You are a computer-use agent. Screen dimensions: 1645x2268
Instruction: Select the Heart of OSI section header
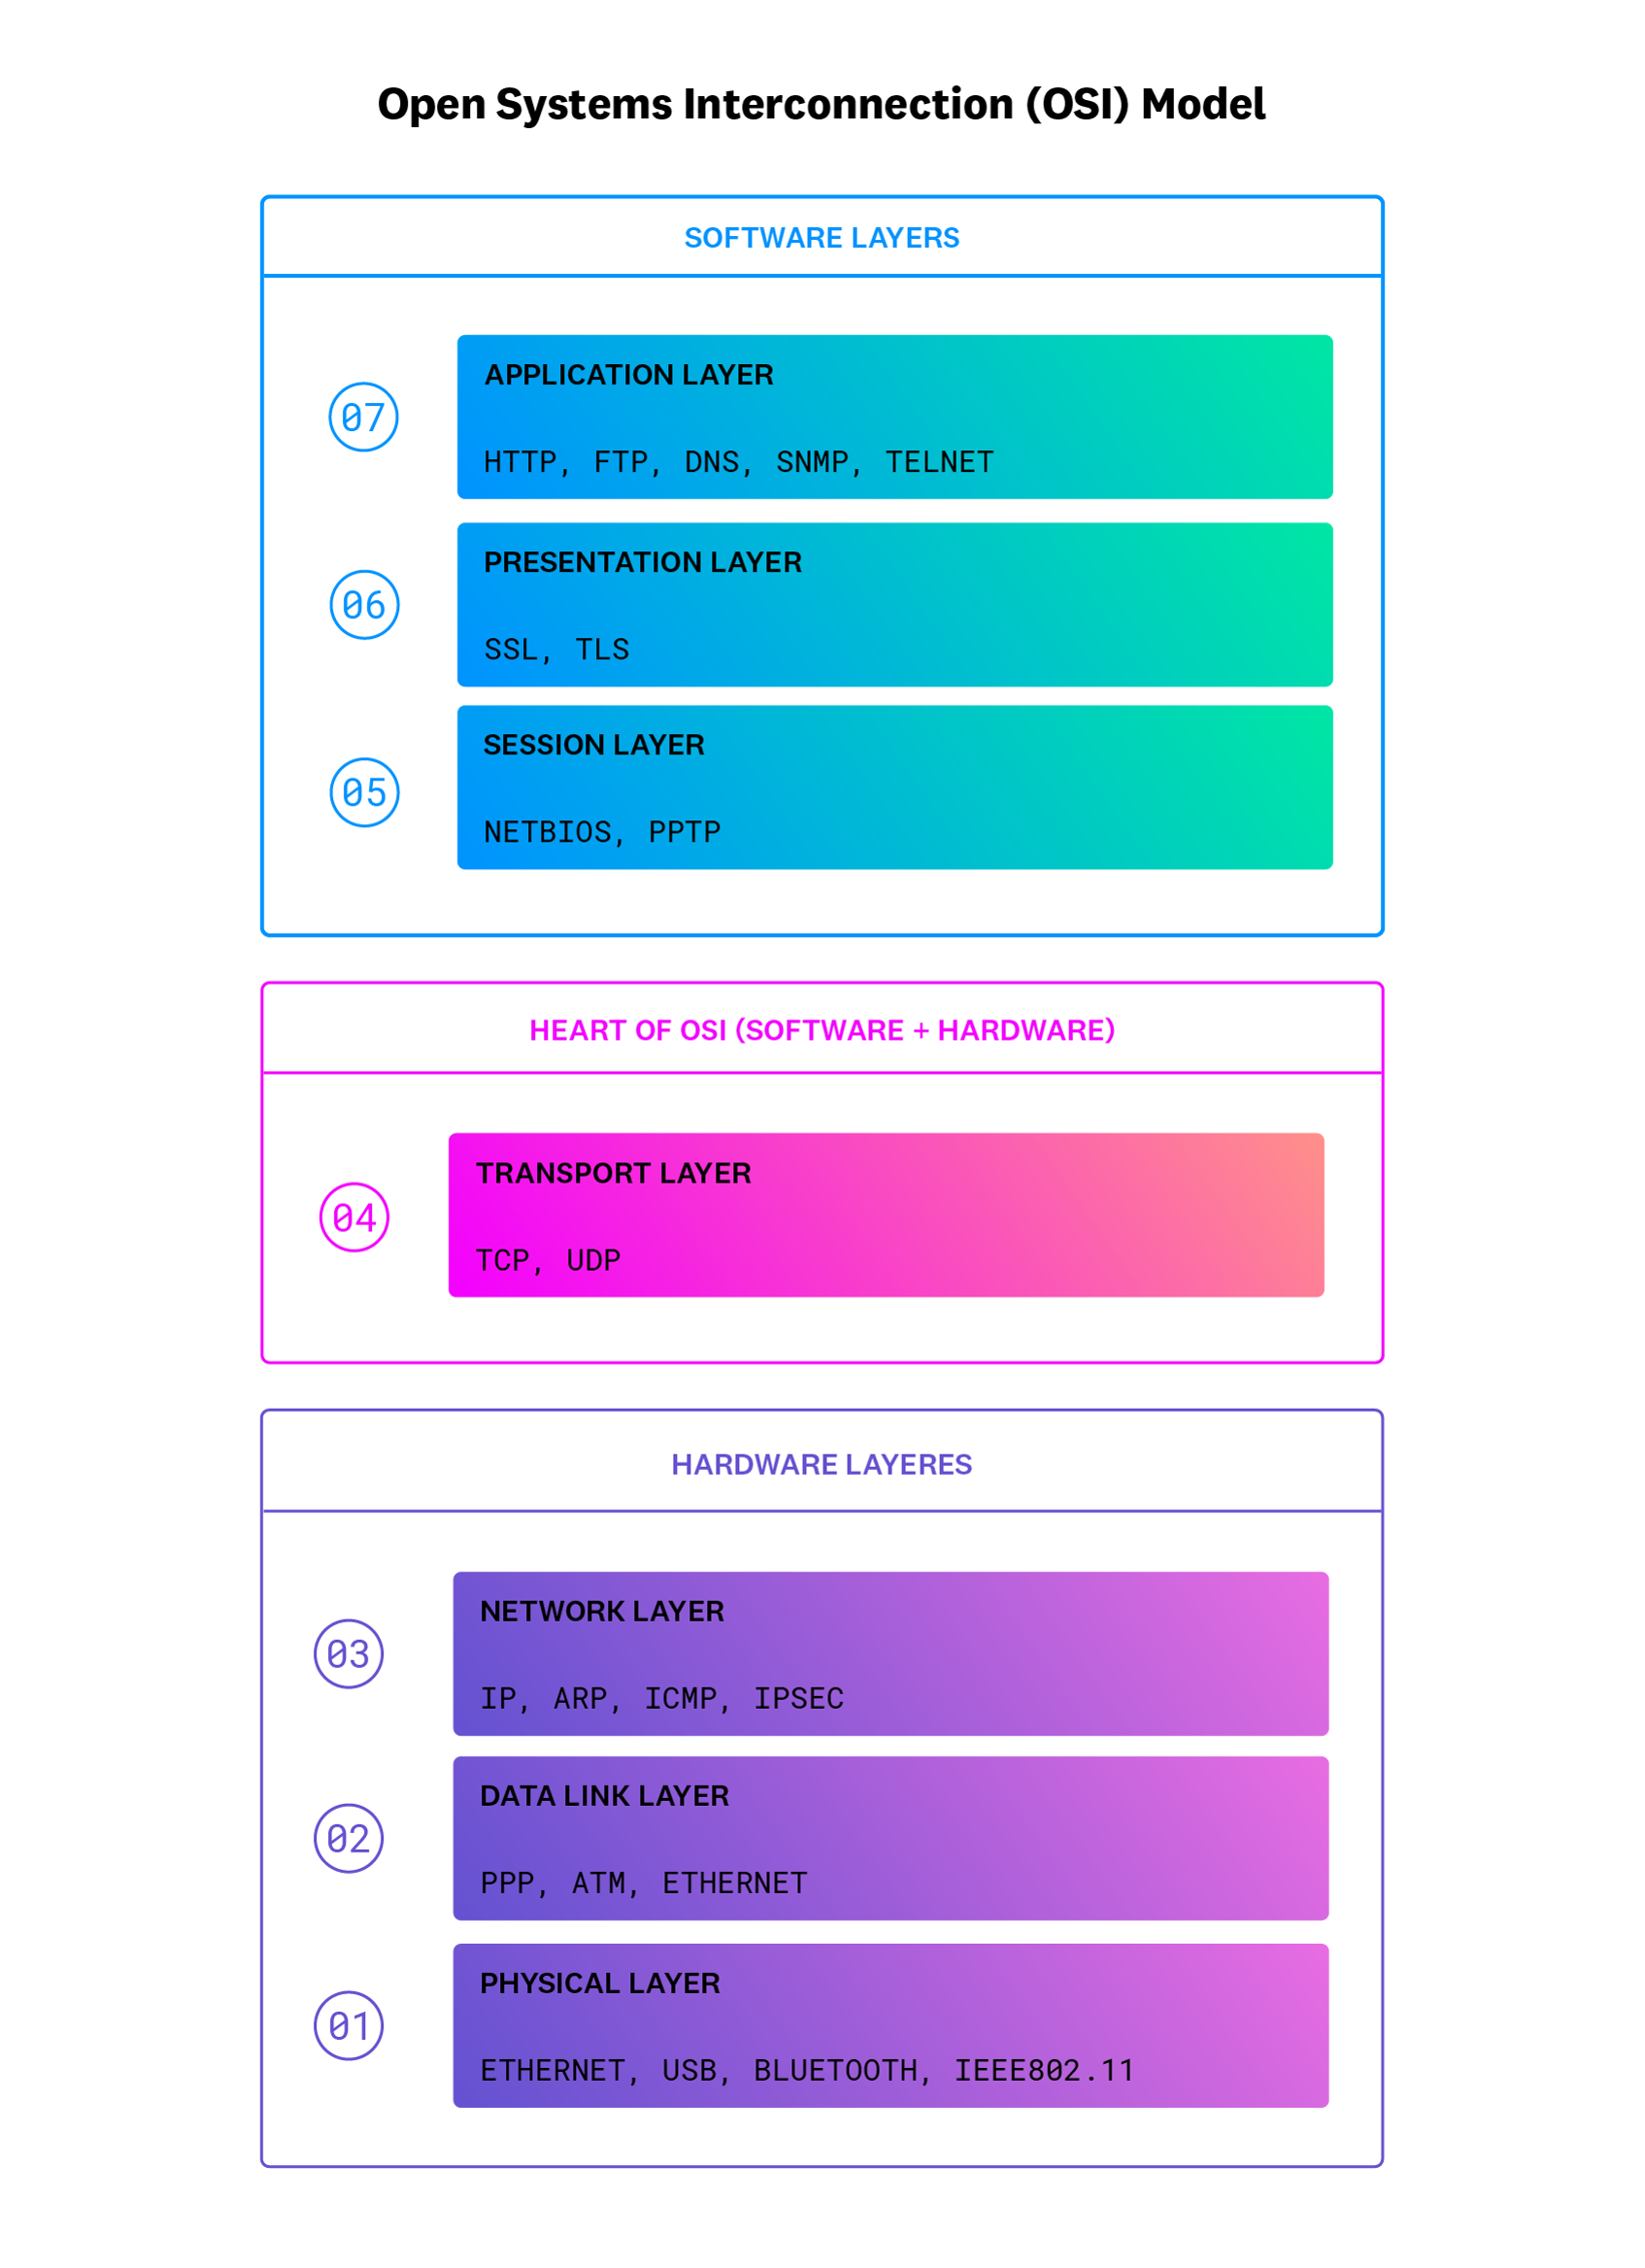pyautogui.click(x=821, y=1031)
